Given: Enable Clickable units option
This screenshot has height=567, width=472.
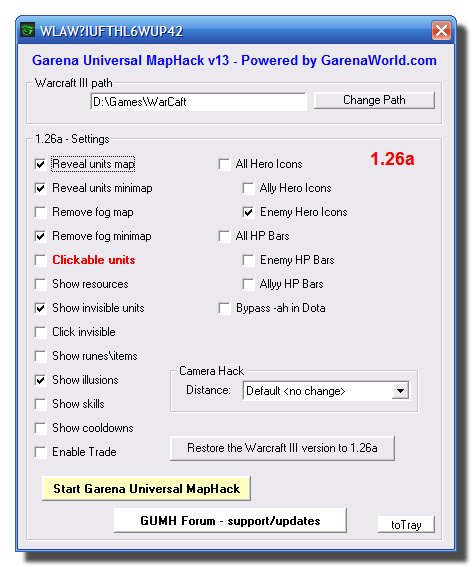Looking at the screenshot, I should tap(41, 260).
